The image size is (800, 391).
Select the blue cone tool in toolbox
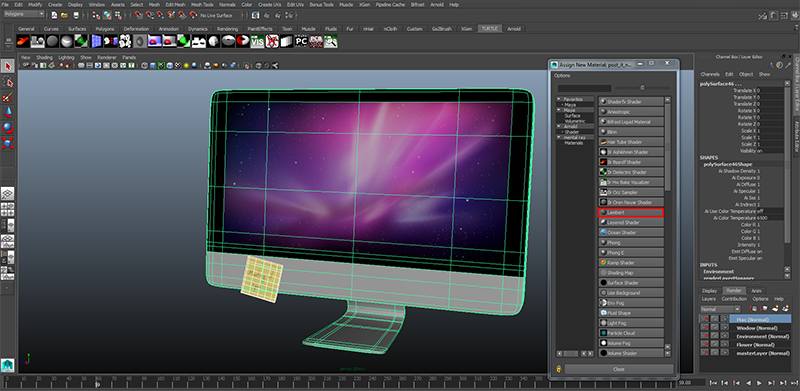pos(8,112)
